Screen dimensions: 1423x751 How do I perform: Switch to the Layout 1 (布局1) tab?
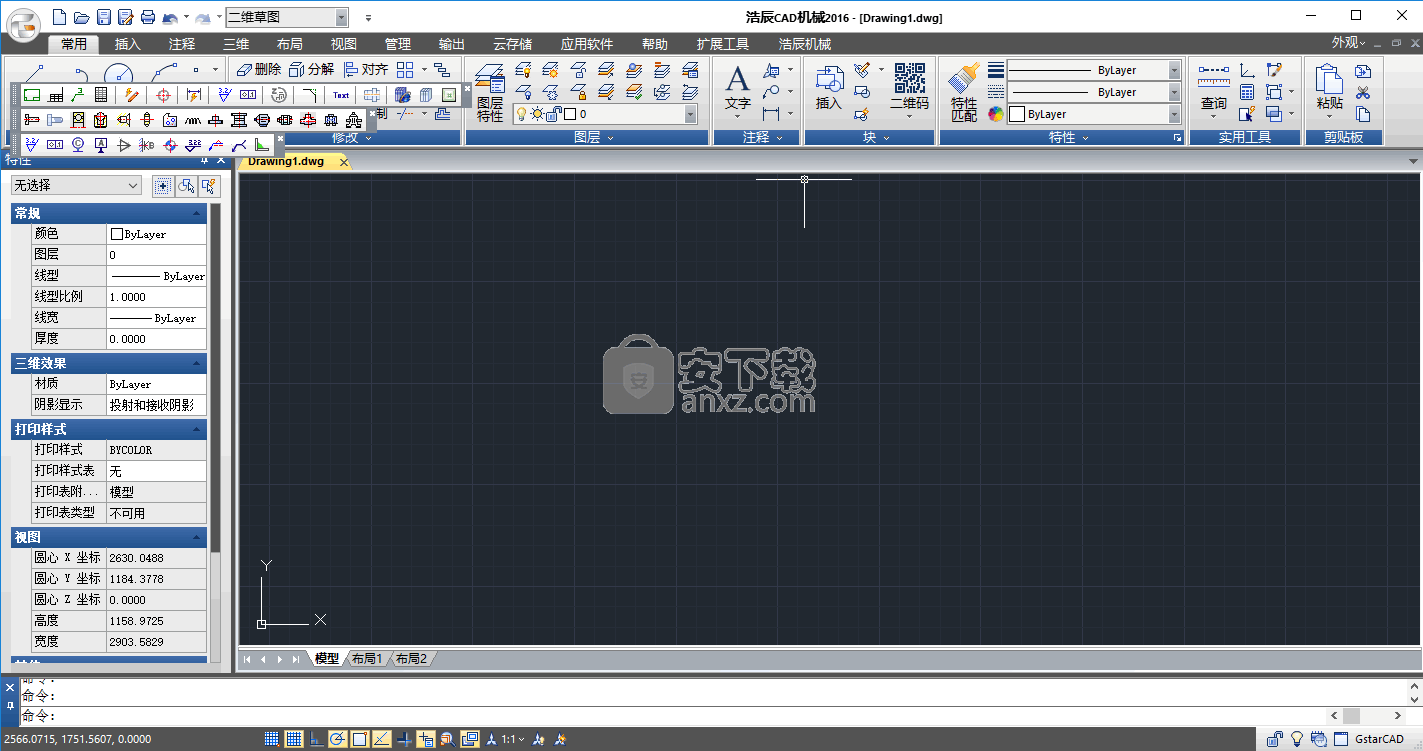[x=367, y=658]
